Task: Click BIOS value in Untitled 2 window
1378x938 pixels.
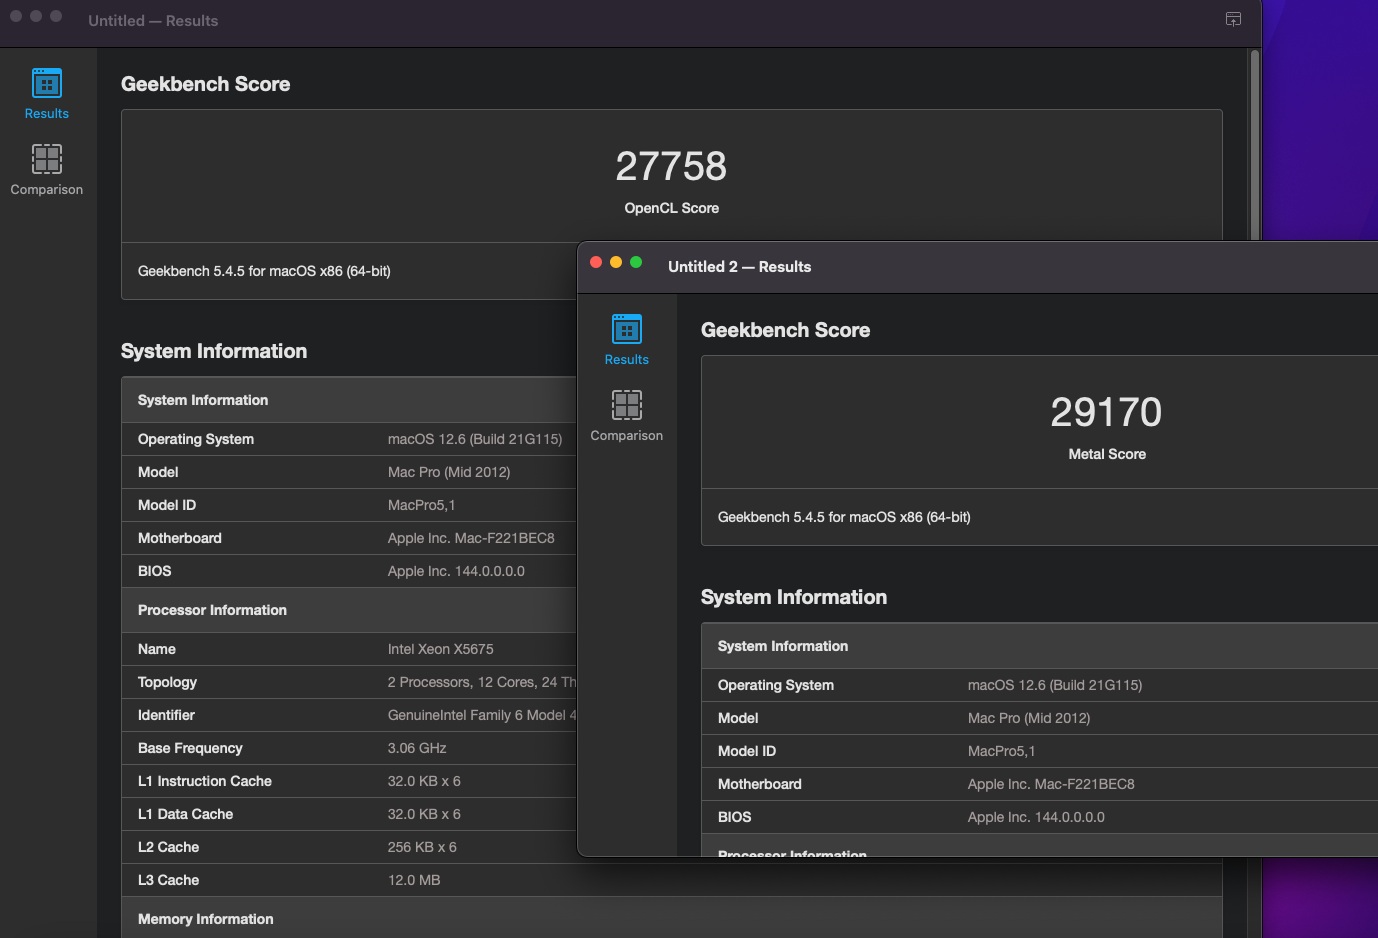Action: 1036,817
